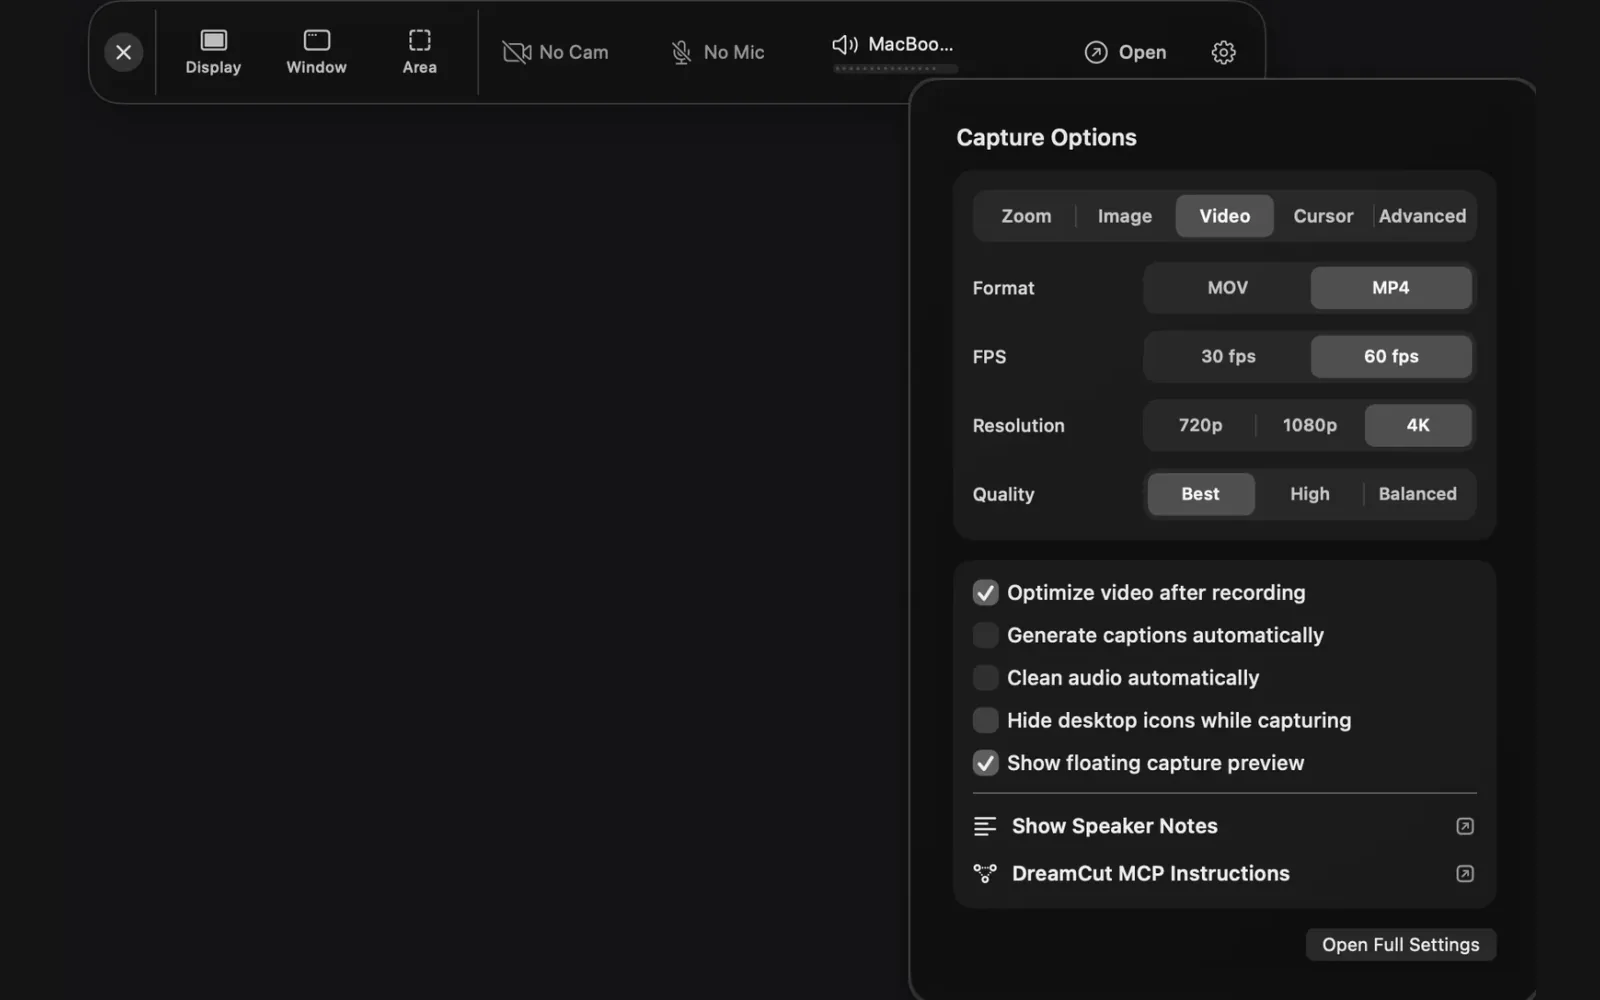Set resolution to 1080p
The image size is (1600, 1000).
pos(1309,425)
